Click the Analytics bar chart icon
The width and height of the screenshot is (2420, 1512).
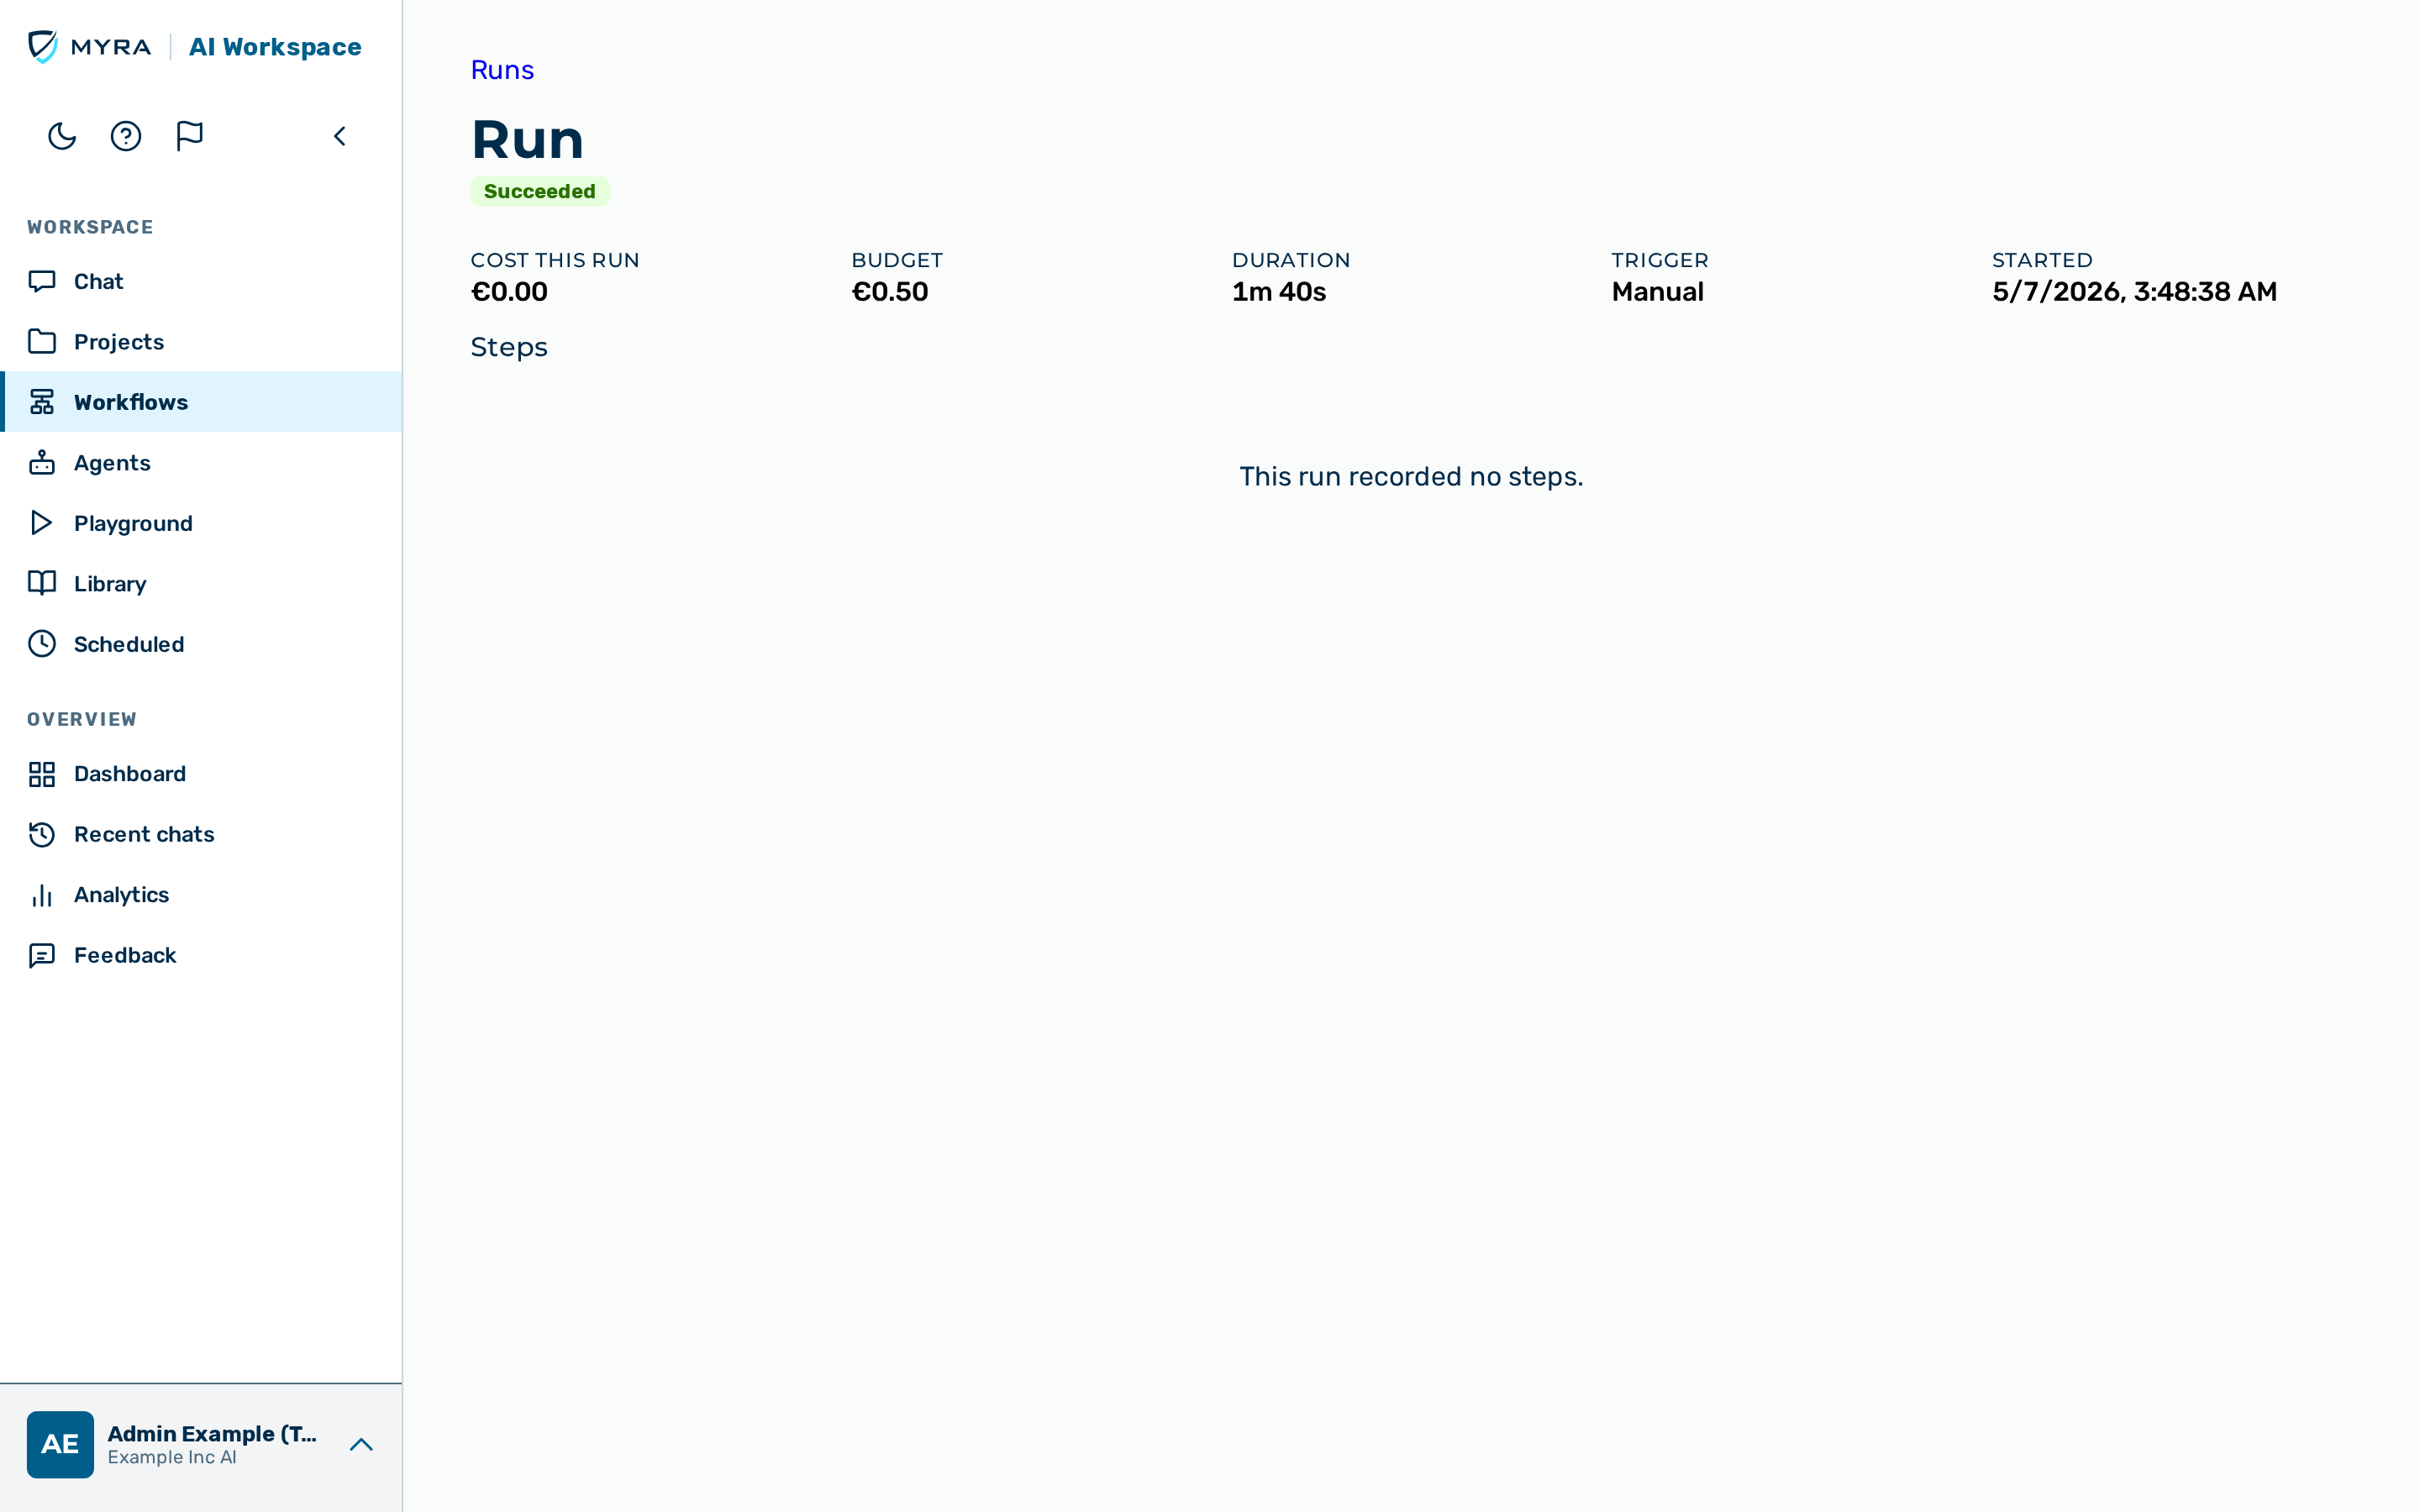42,895
